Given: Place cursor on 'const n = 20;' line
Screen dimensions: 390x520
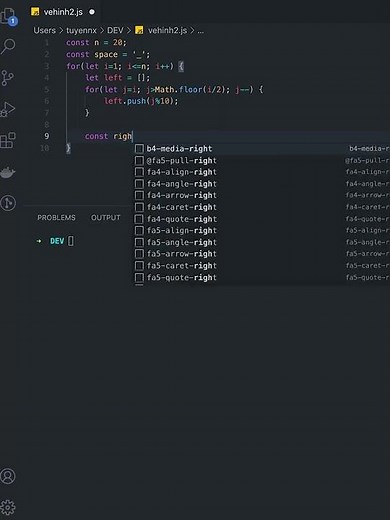Looking at the screenshot, I should (x=96, y=43).
